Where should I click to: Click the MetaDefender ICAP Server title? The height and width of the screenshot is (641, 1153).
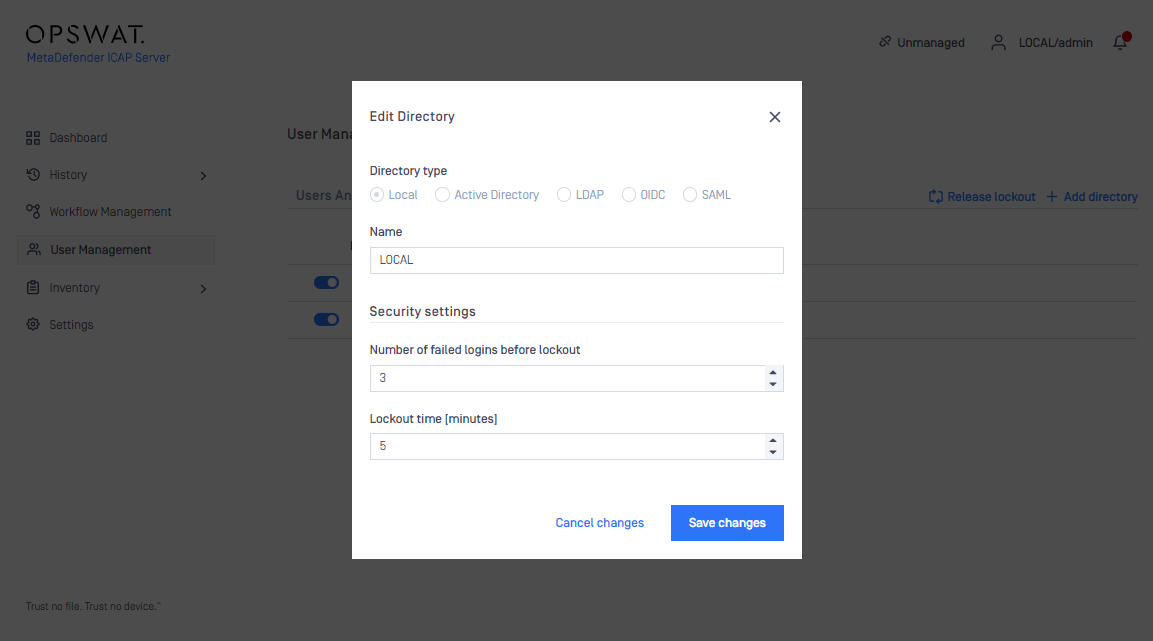click(x=99, y=57)
